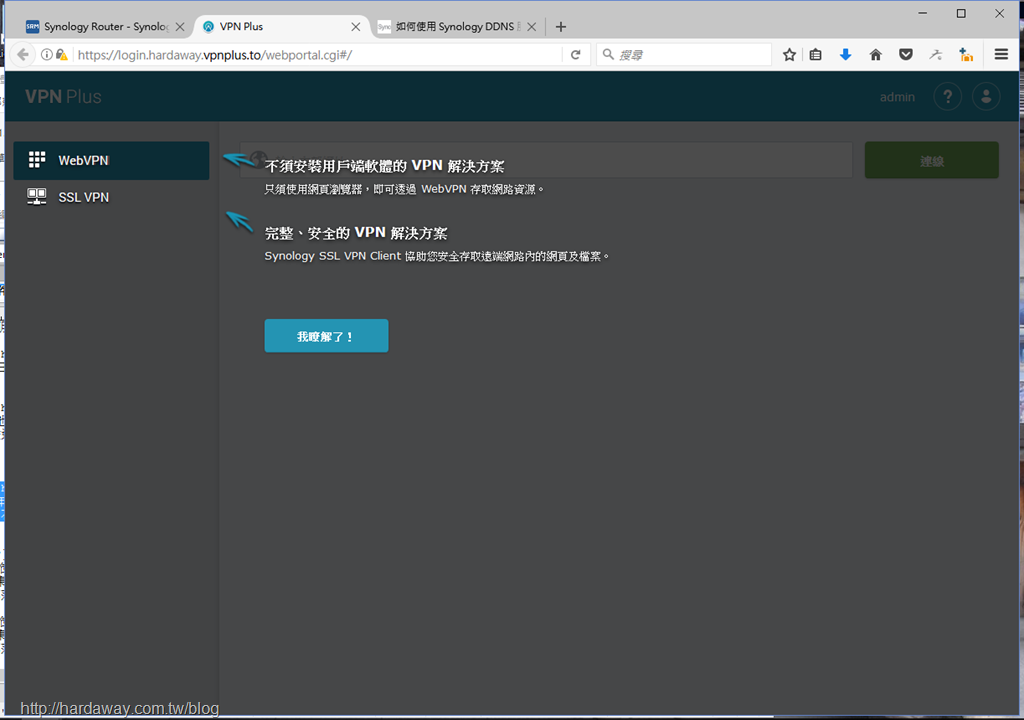The height and width of the screenshot is (720, 1024).
Task: Open a new browser tab
Action: point(560,27)
